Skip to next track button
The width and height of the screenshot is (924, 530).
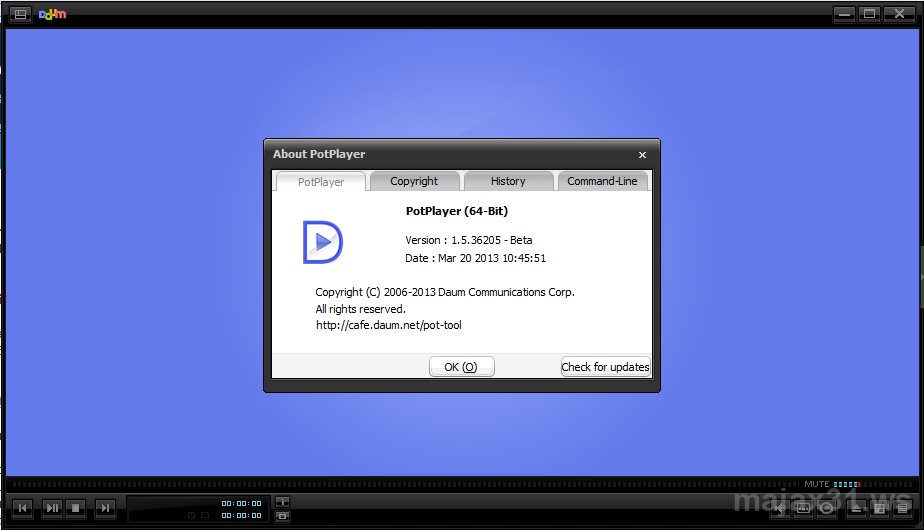point(105,508)
